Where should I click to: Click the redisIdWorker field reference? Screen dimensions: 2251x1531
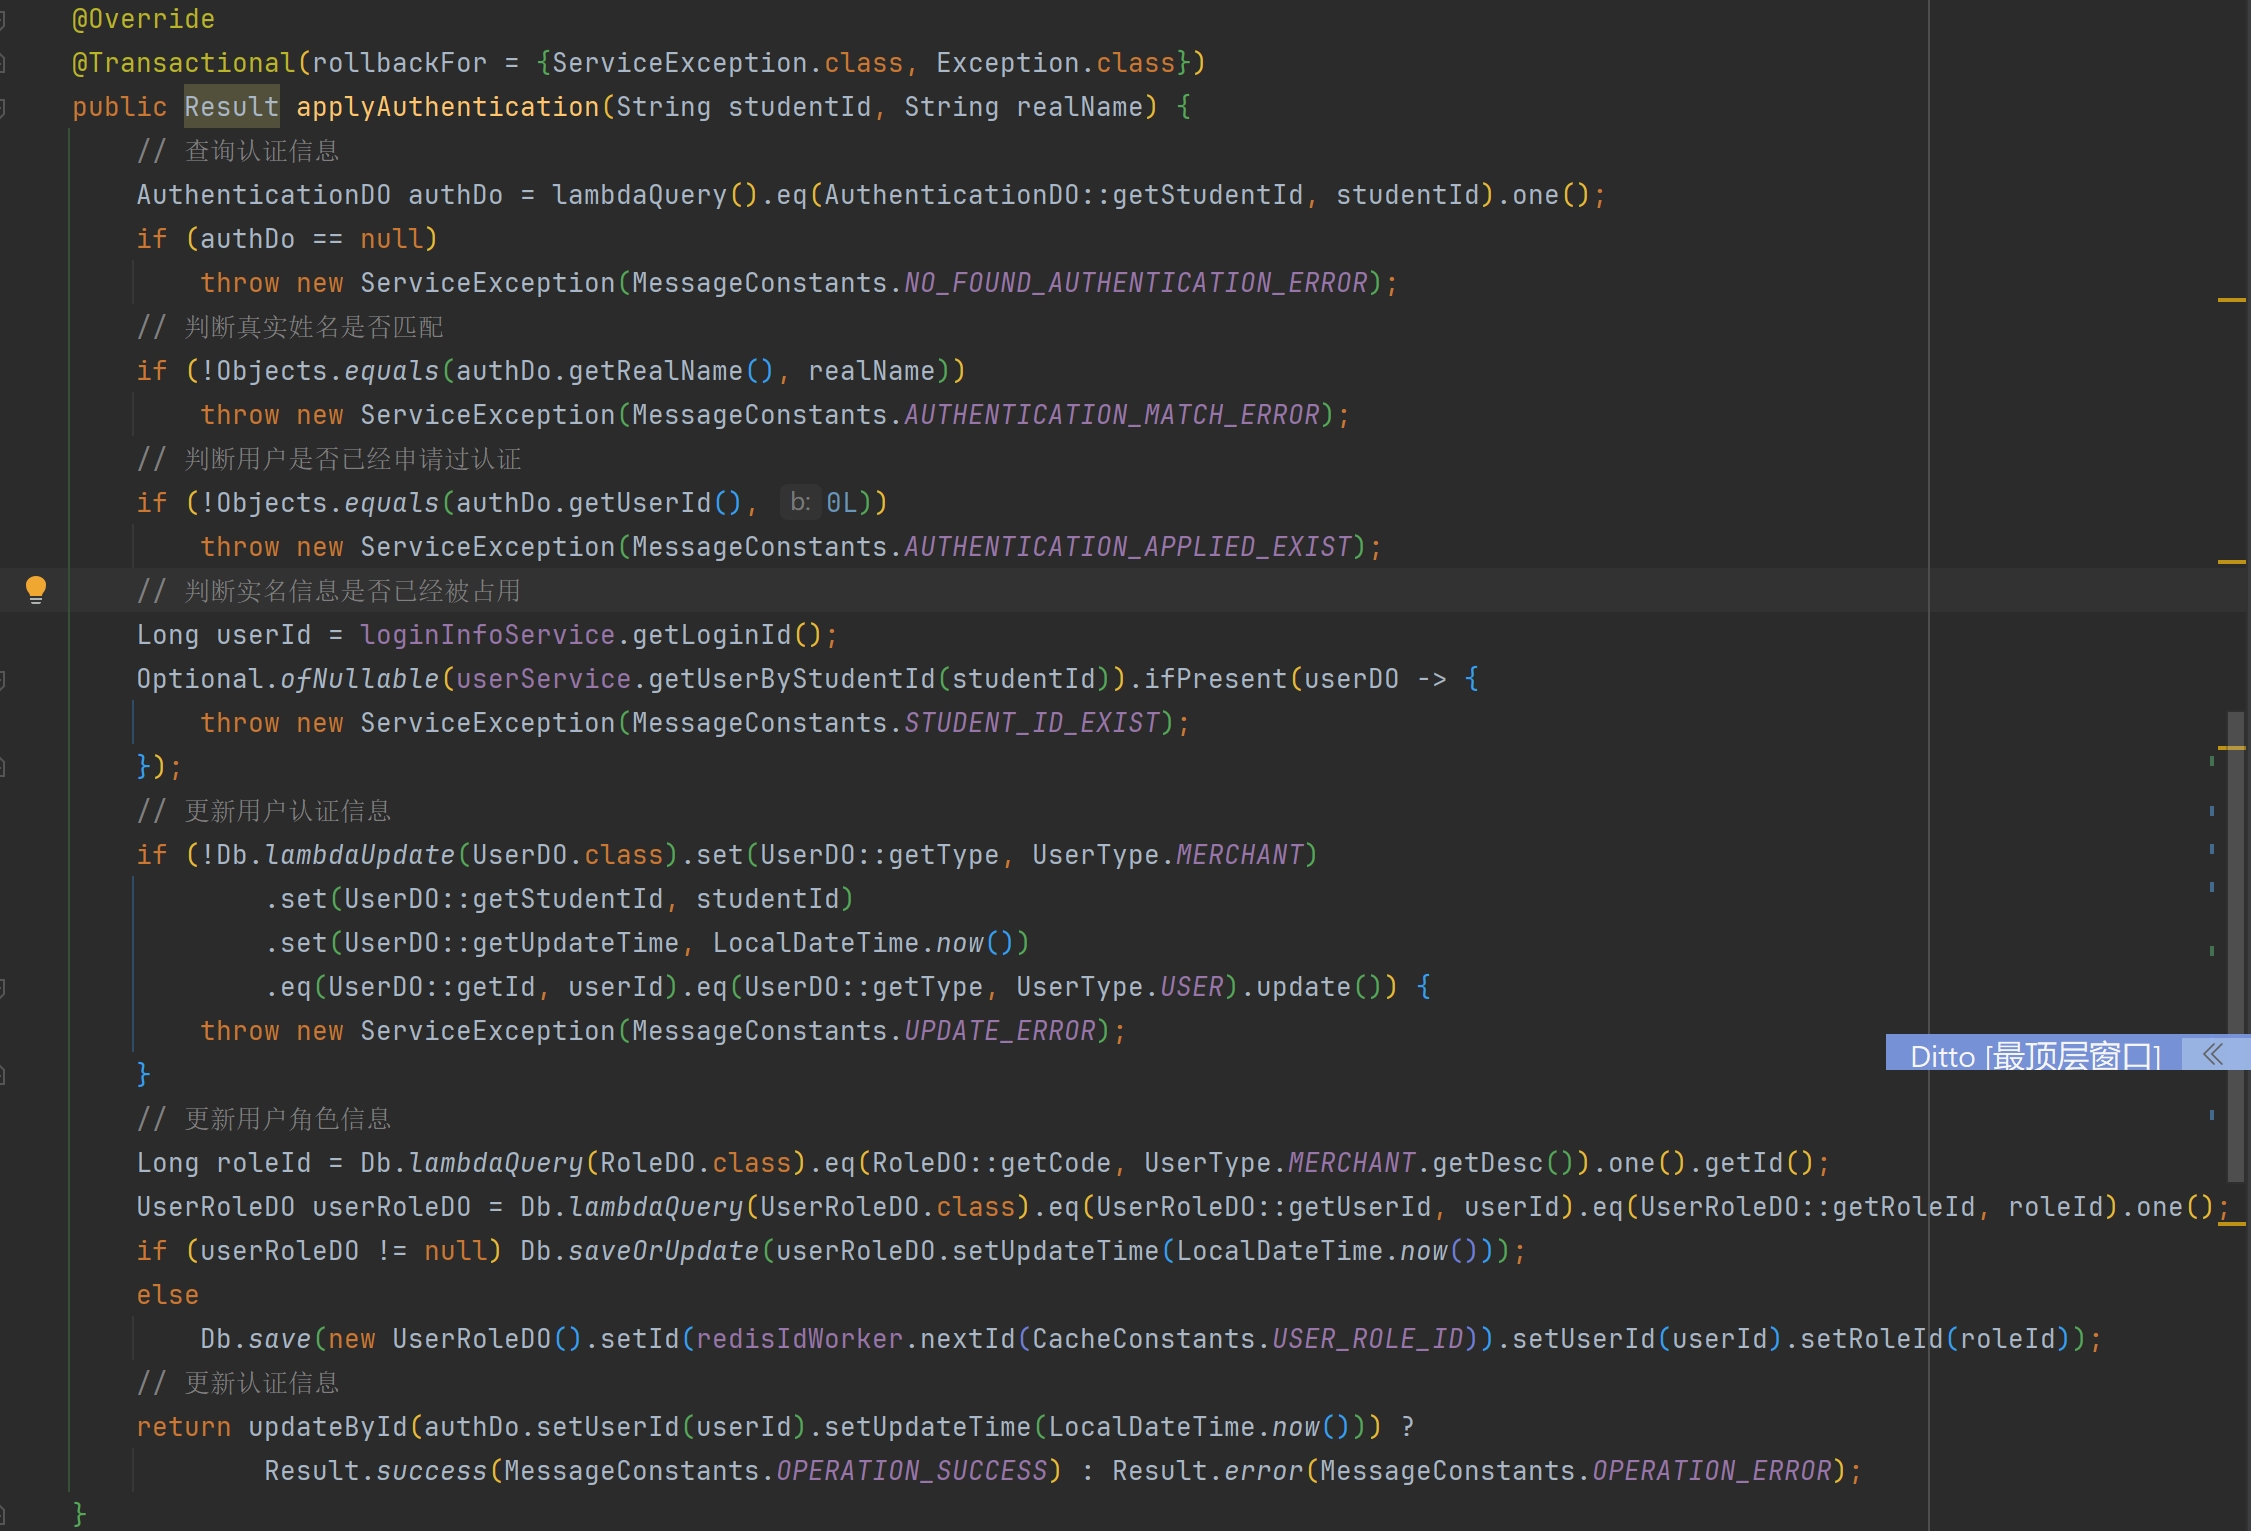pyautogui.click(x=799, y=1339)
